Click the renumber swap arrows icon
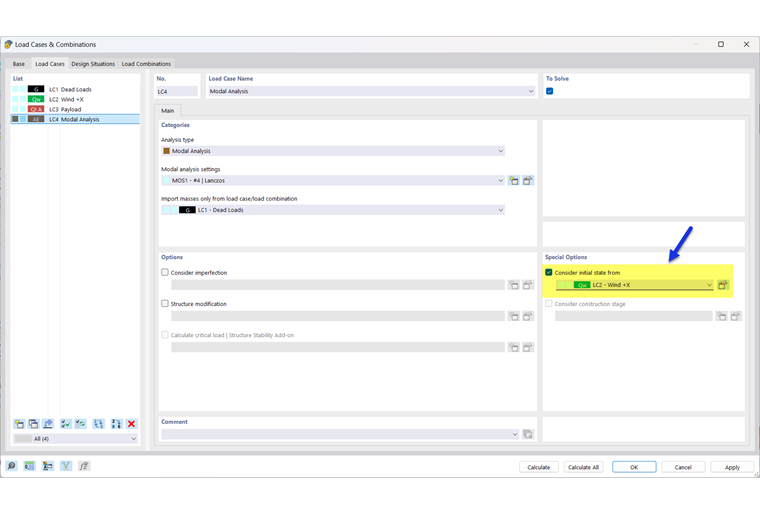The width and height of the screenshot is (760, 514). click(98, 424)
